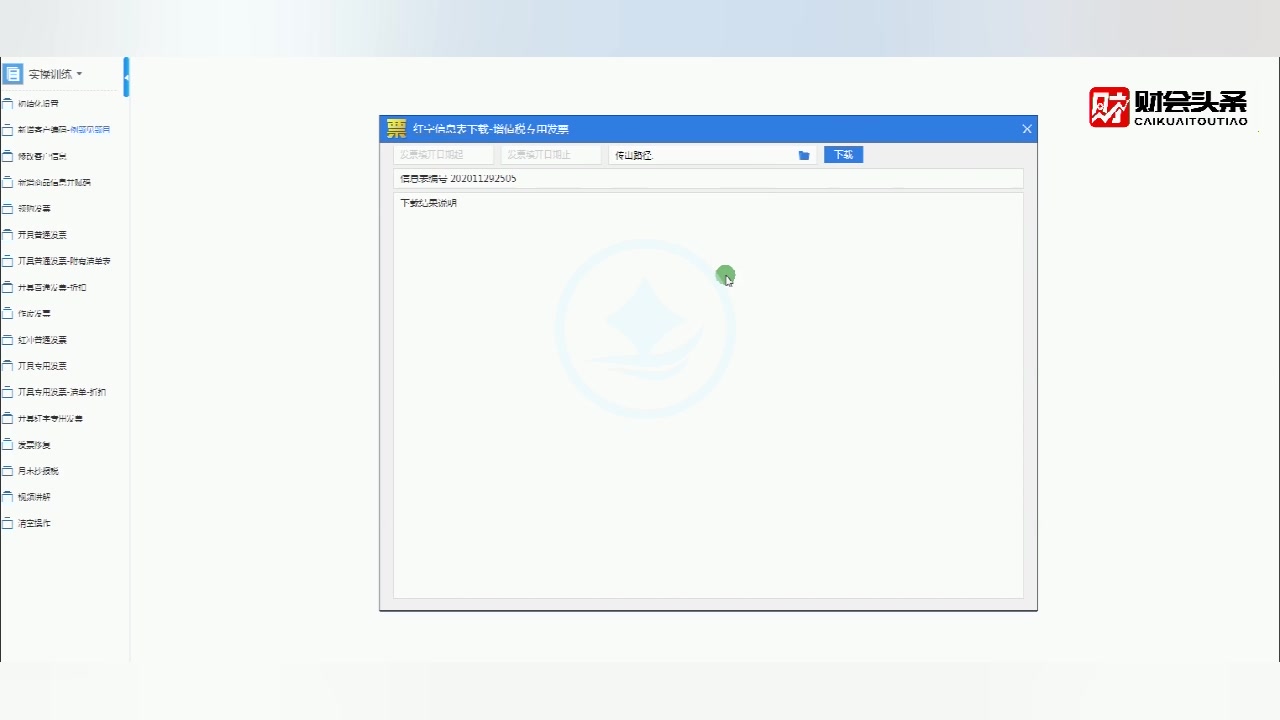Open 开具专用发票-清单-折扣 item

62,392
